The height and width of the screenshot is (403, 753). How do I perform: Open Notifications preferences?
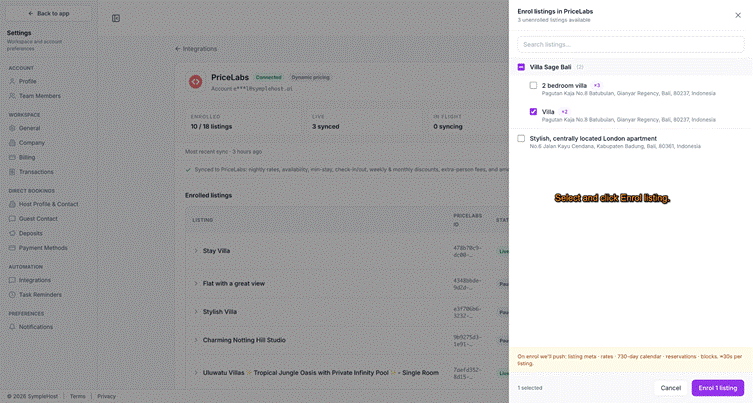tap(36, 327)
